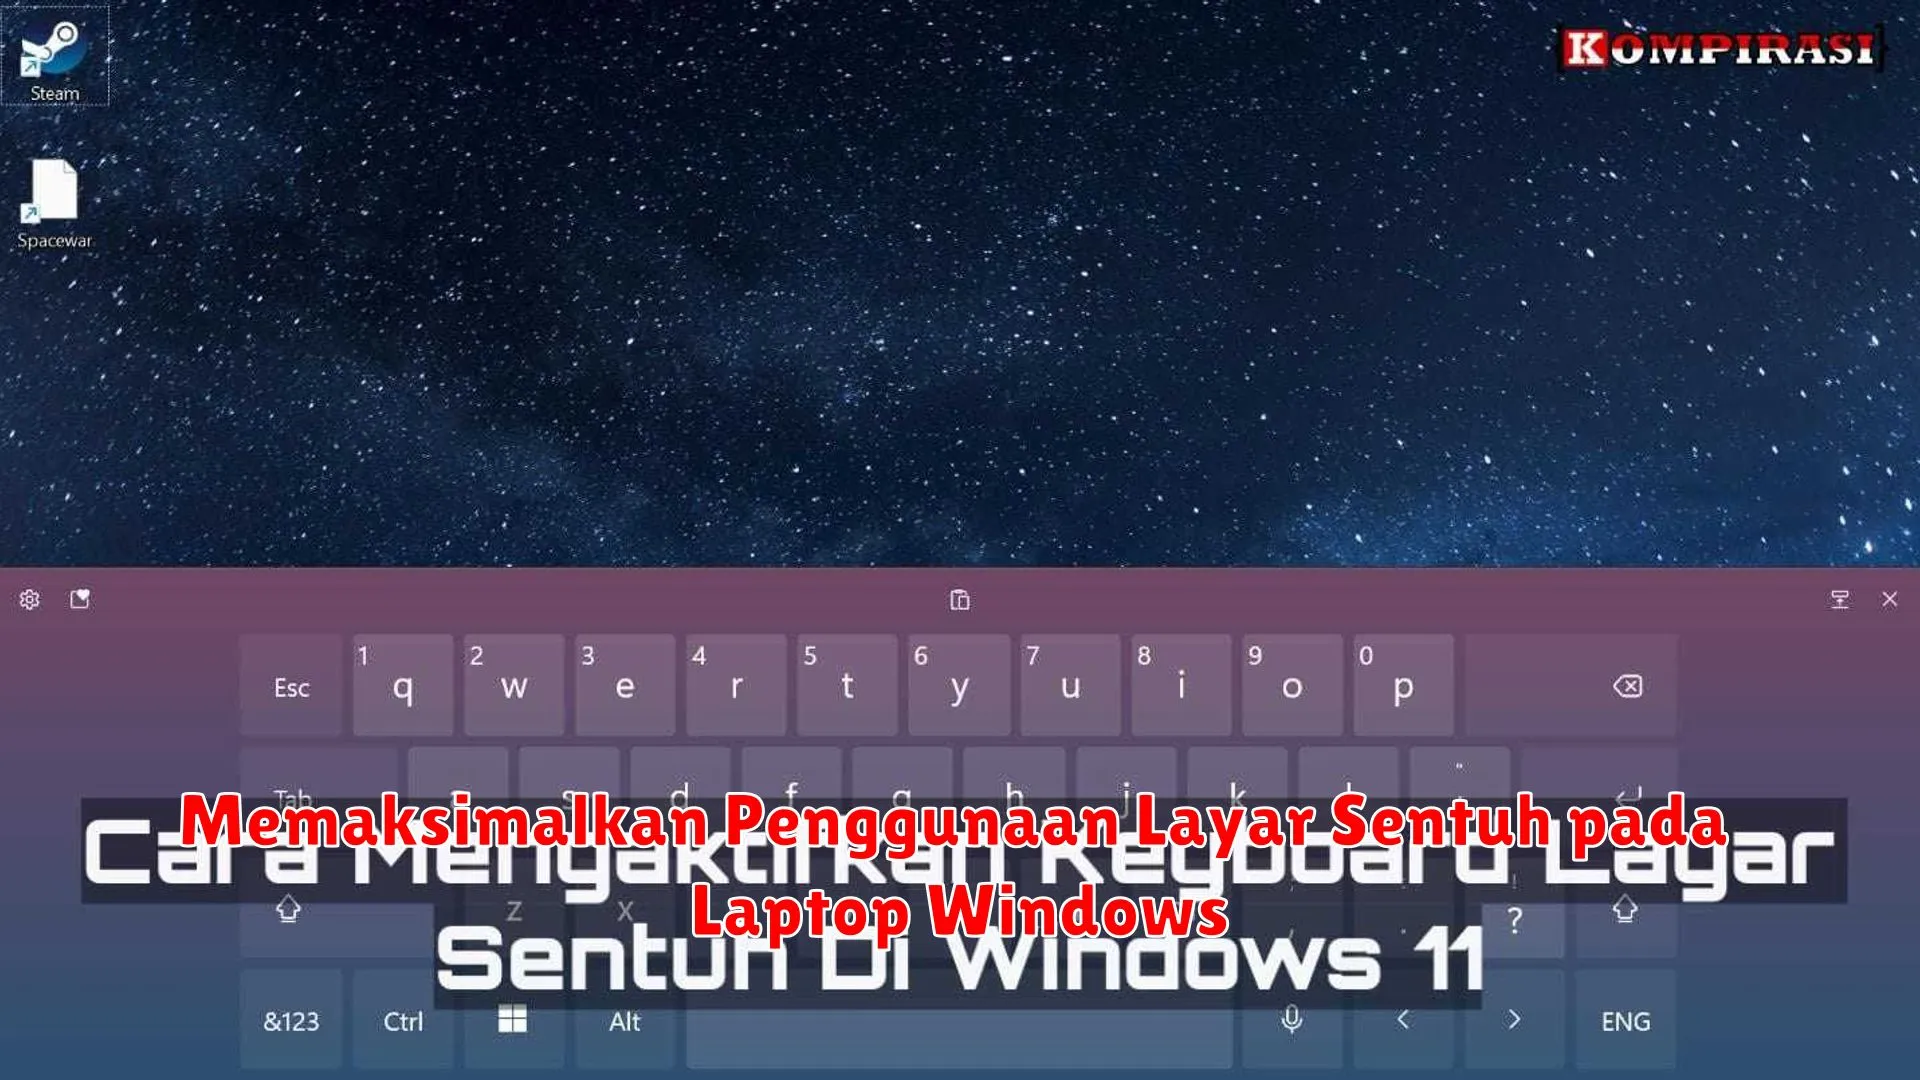Viewport: 1920px width, 1080px height.
Task: Click the Windows Start button on keyboard
Action: pyautogui.click(x=513, y=1019)
